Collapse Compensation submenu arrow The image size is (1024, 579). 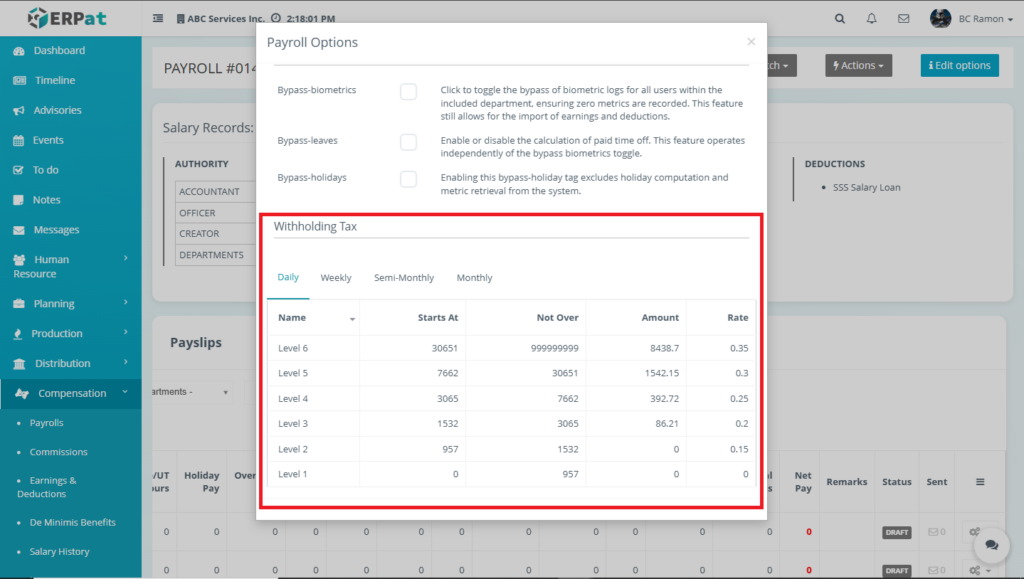tap(125, 392)
